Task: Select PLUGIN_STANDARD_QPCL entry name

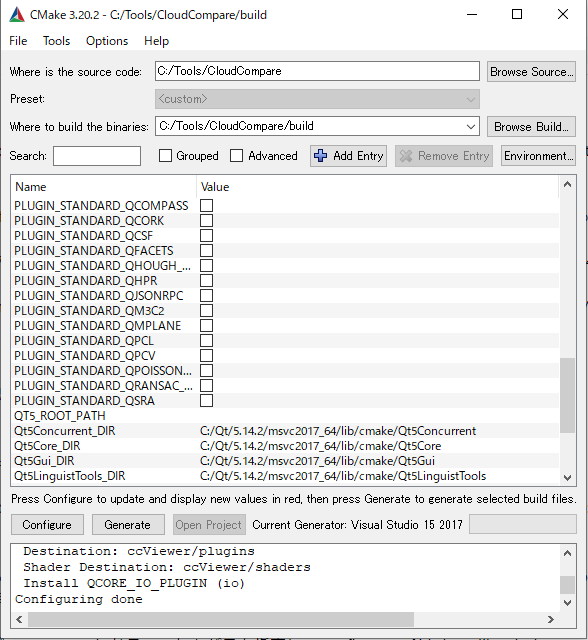Action: tap(84, 340)
